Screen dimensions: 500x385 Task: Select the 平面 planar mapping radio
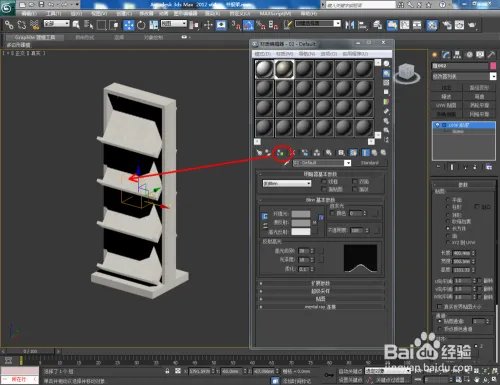coord(448,200)
